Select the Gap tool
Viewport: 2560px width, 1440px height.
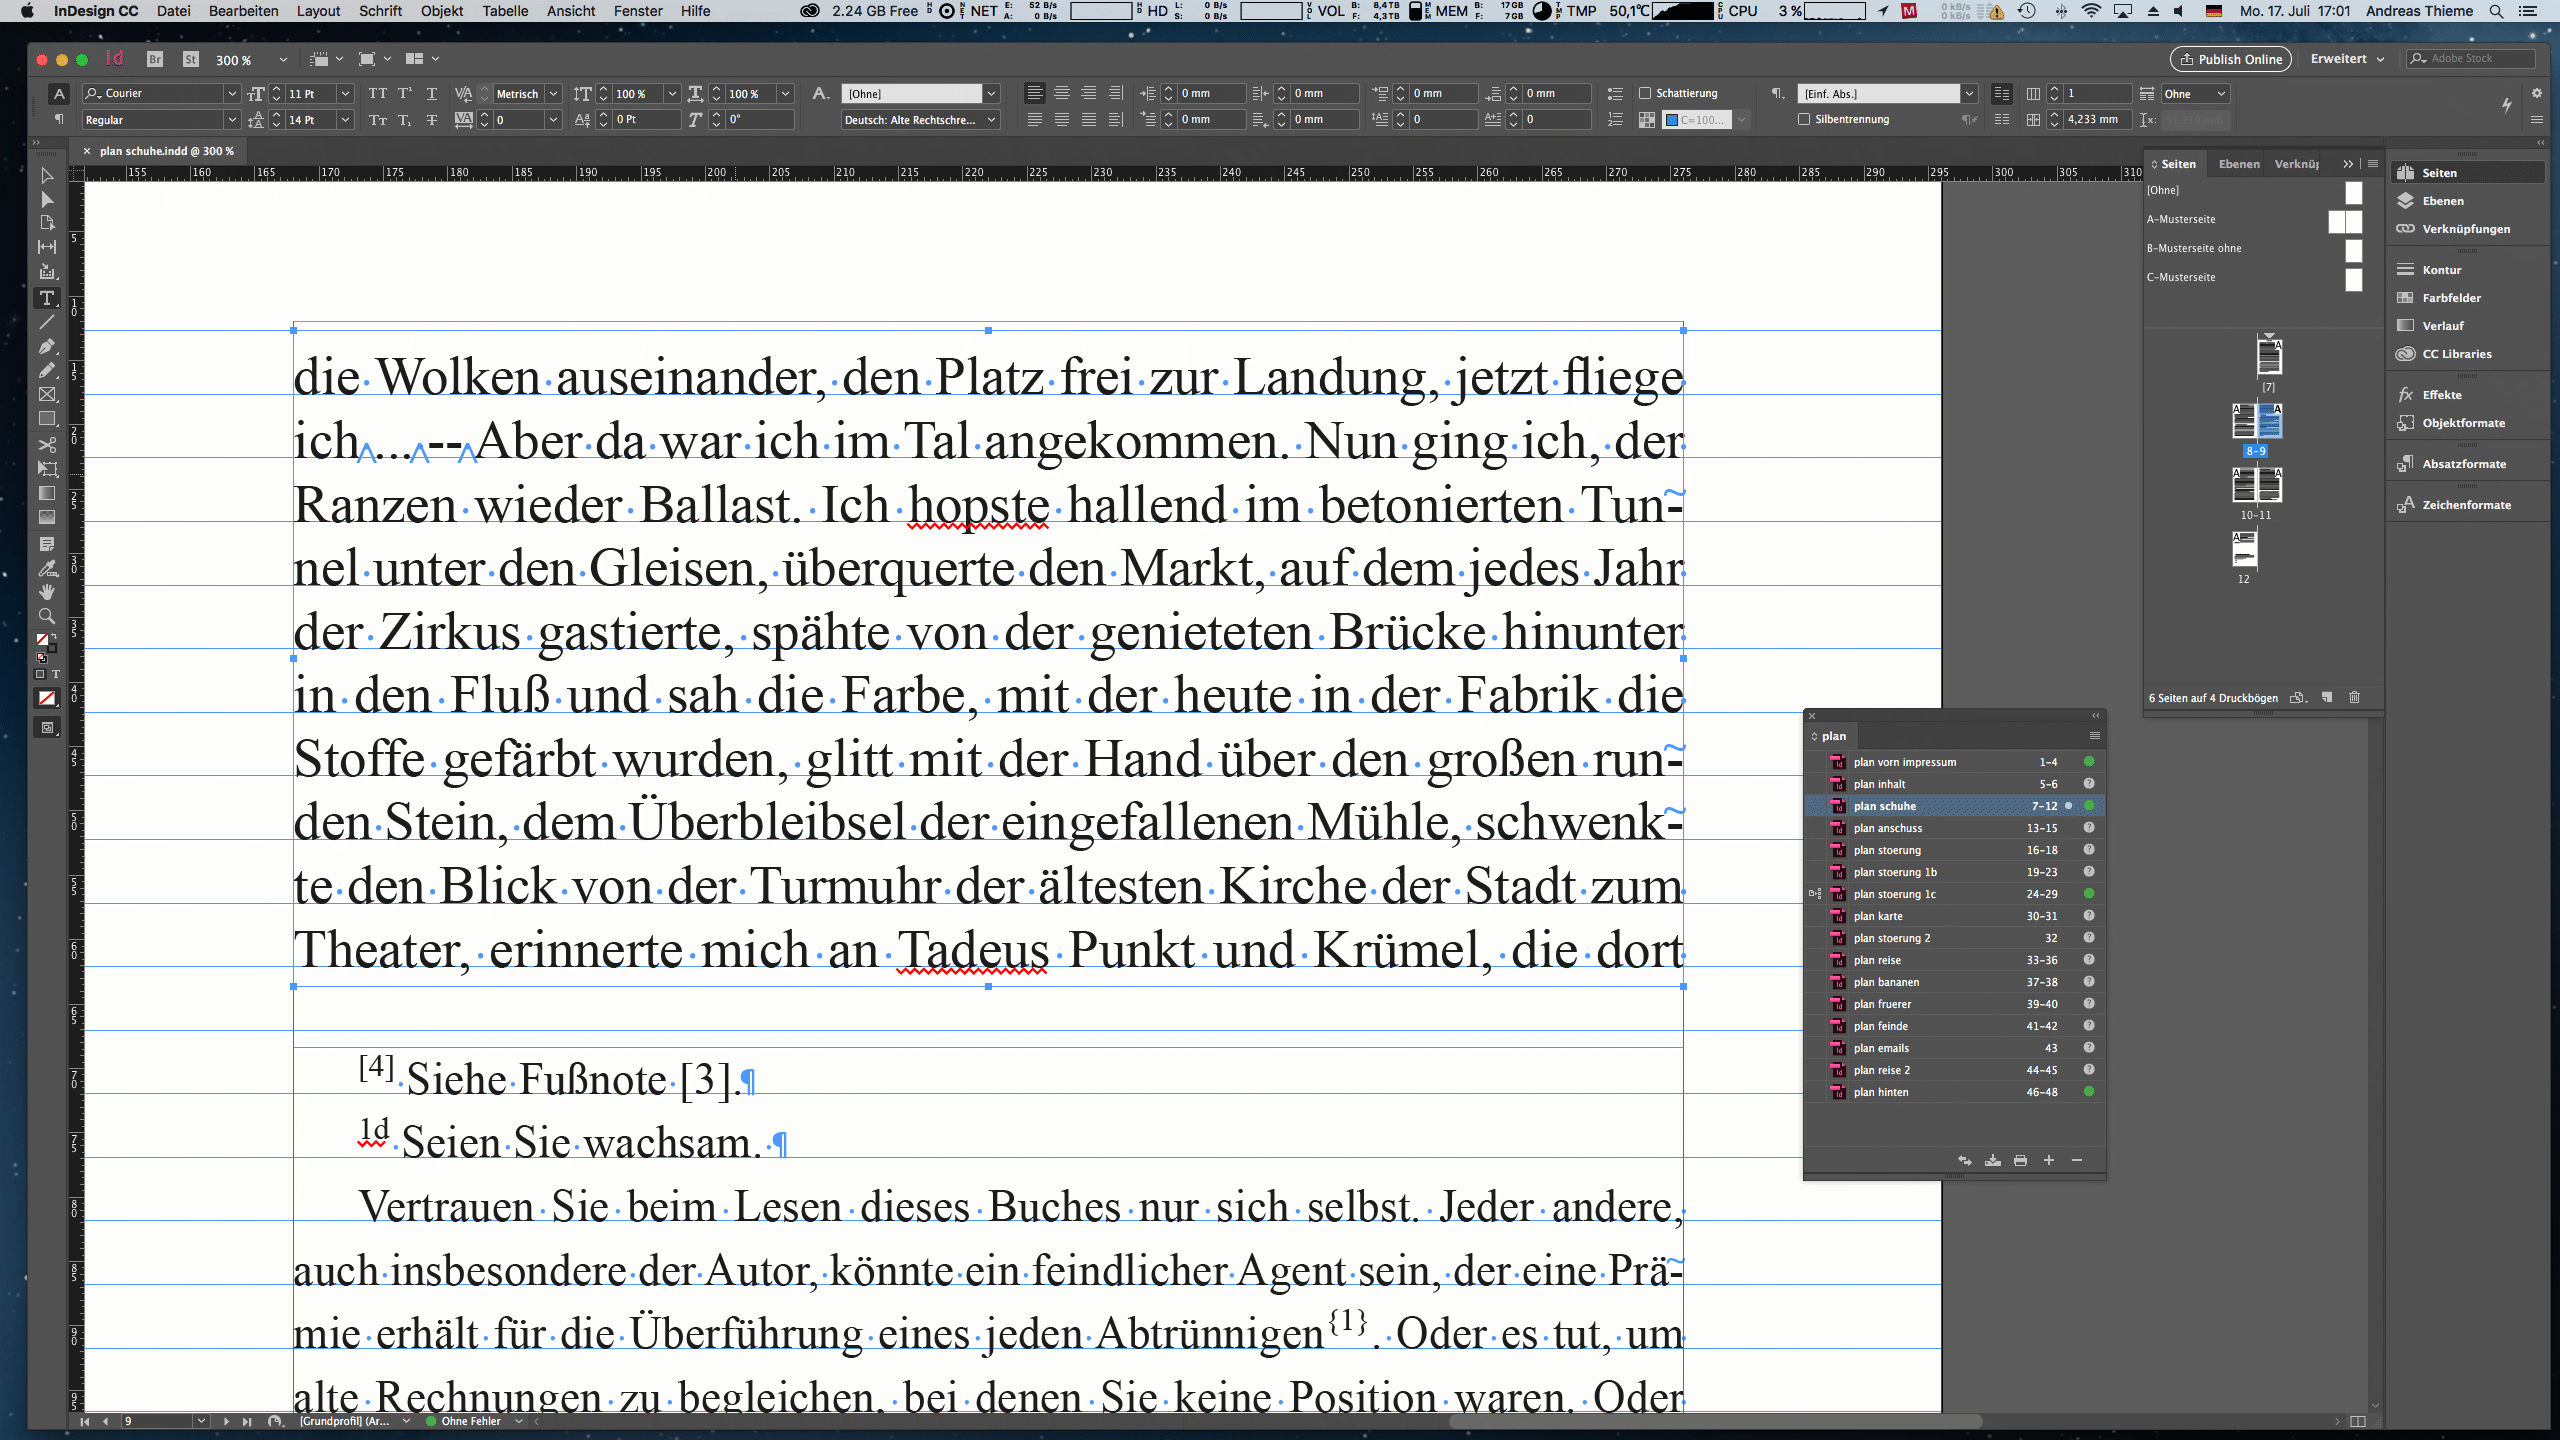[x=46, y=247]
